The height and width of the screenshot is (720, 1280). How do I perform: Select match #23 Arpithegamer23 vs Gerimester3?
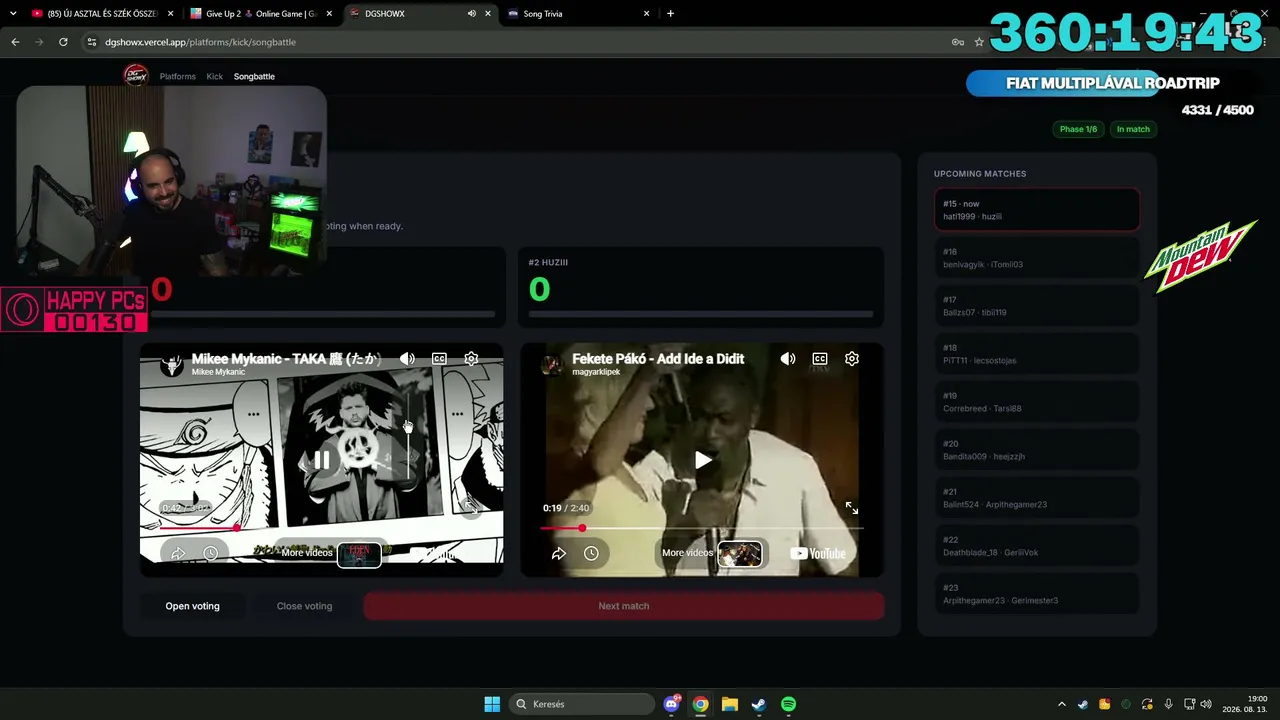click(1037, 594)
